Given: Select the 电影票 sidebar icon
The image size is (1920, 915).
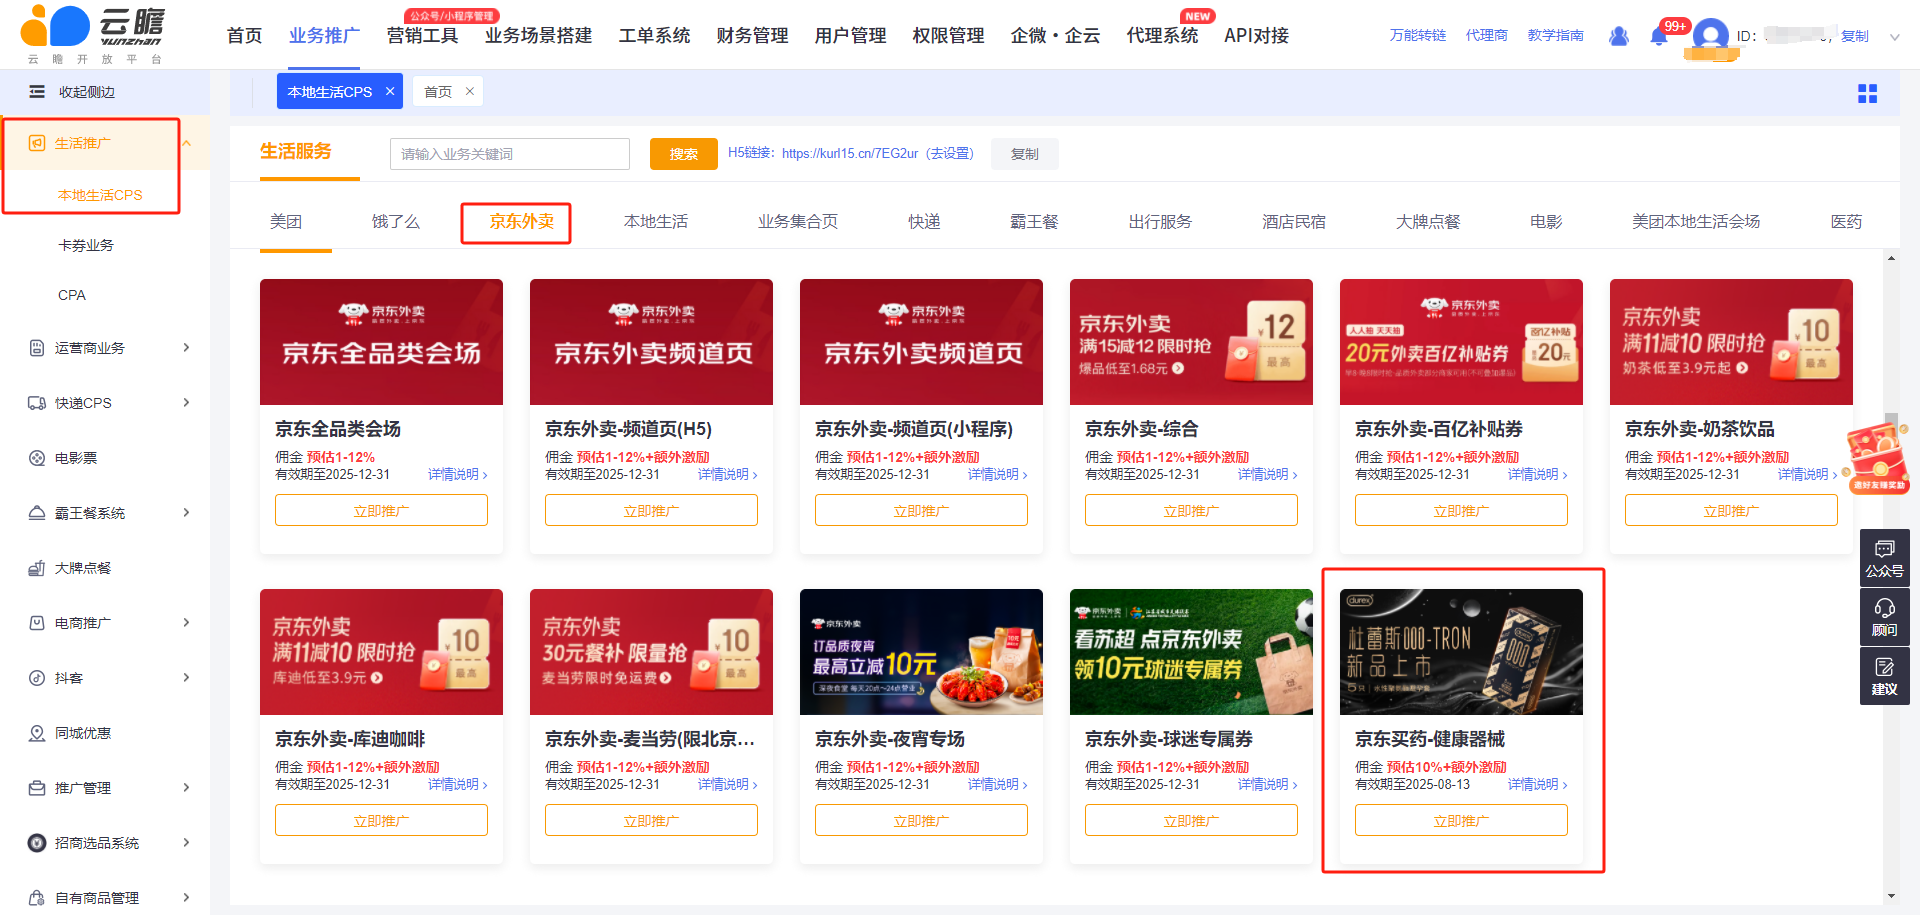Looking at the screenshot, I should pos(37,458).
